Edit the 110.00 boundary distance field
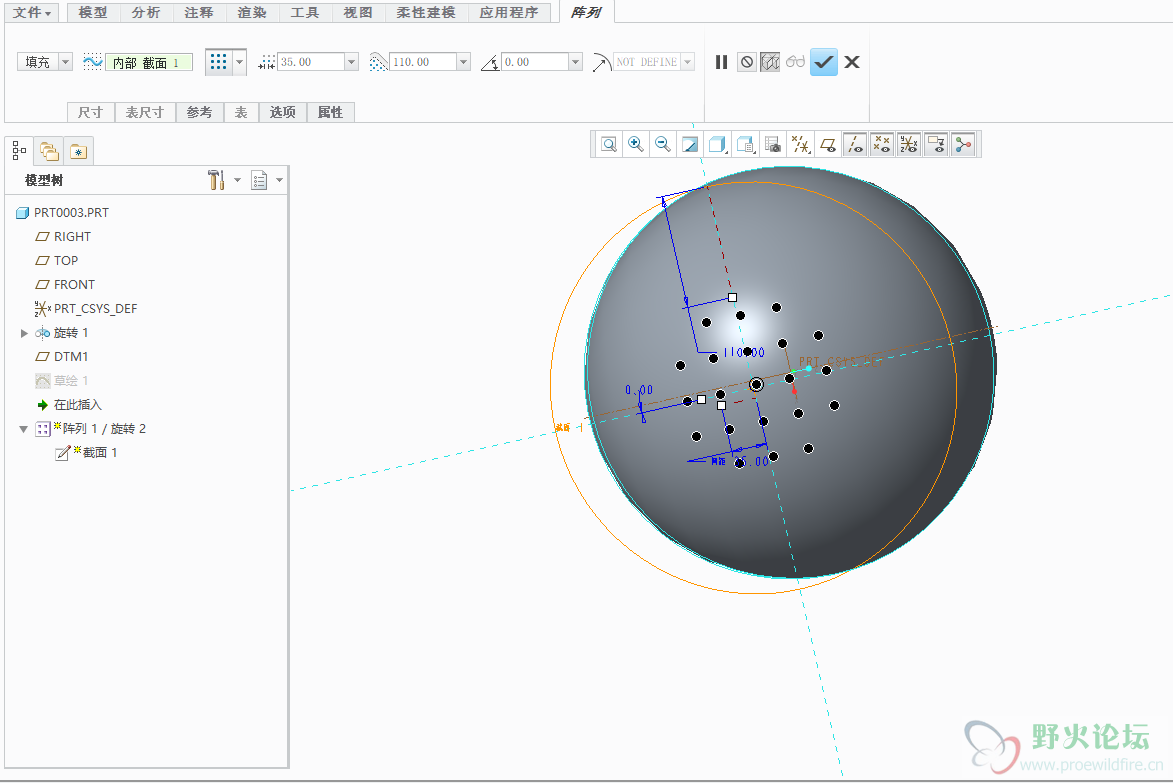The height and width of the screenshot is (783, 1173). point(423,62)
